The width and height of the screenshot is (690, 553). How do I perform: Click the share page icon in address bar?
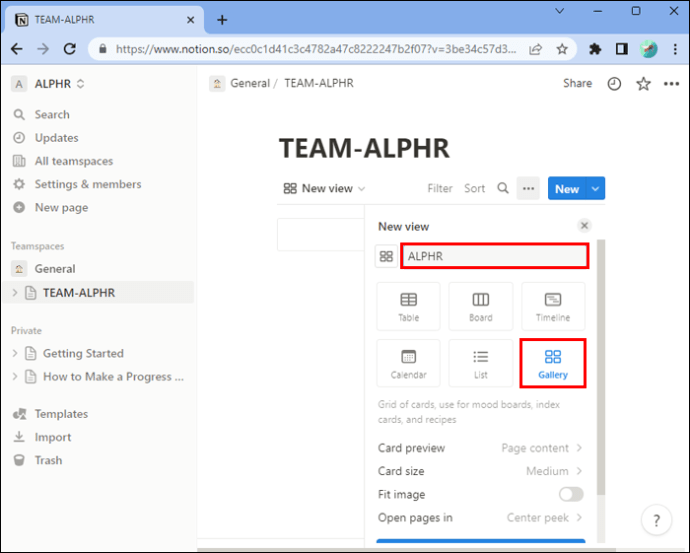click(535, 49)
